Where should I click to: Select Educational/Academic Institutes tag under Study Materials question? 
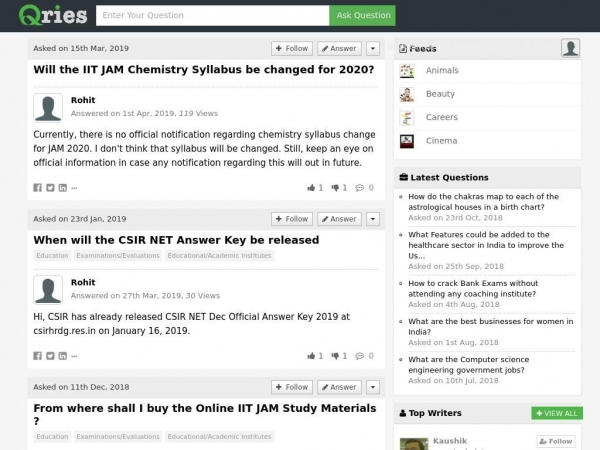[x=219, y=437]
